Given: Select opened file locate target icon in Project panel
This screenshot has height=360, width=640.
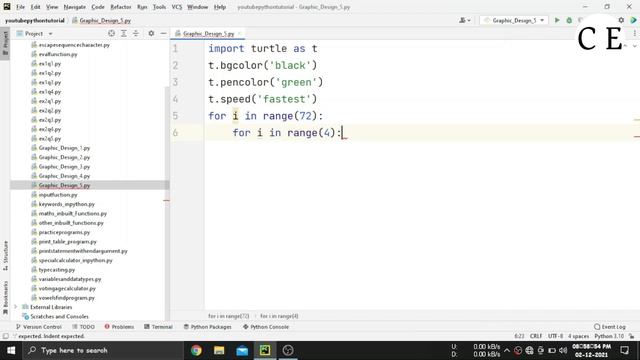Looking at the screenshot, I should pyautogui.click(x=111, y=33).
